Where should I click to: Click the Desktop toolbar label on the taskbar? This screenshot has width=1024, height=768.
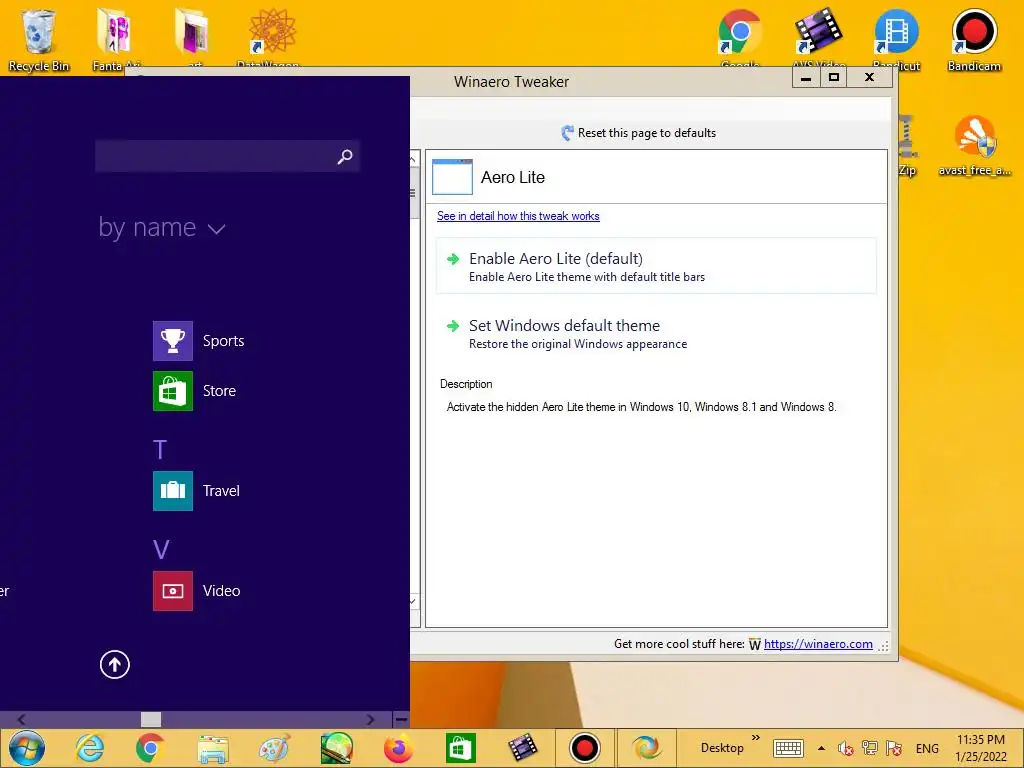coord(722,748)
